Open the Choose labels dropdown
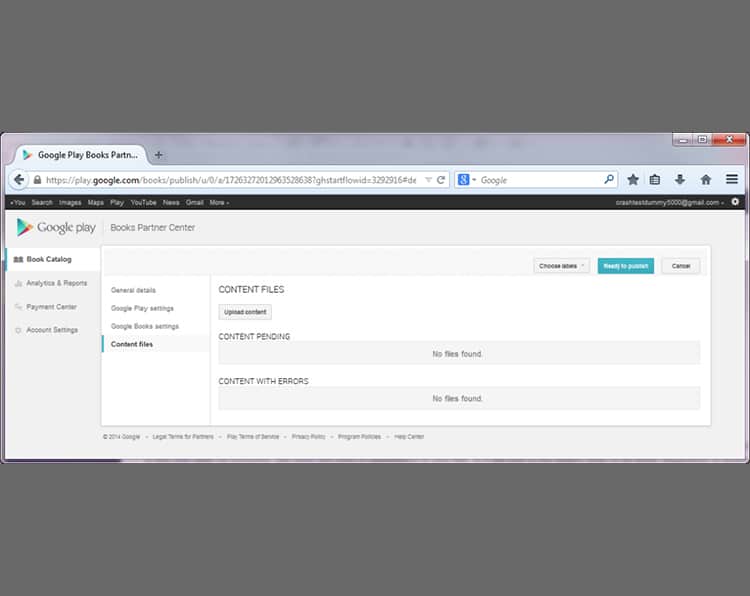This screenshot has height=596, width=750. [x=562, y=266]
